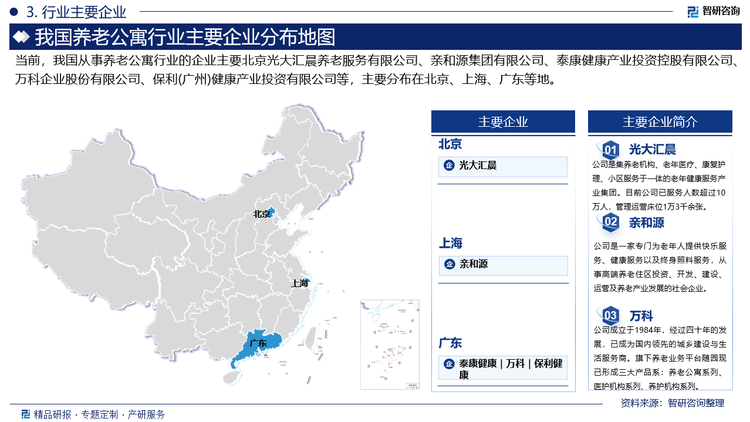
Task: Click the enterprise icon beside 亲和源
Action: [449, 264]
